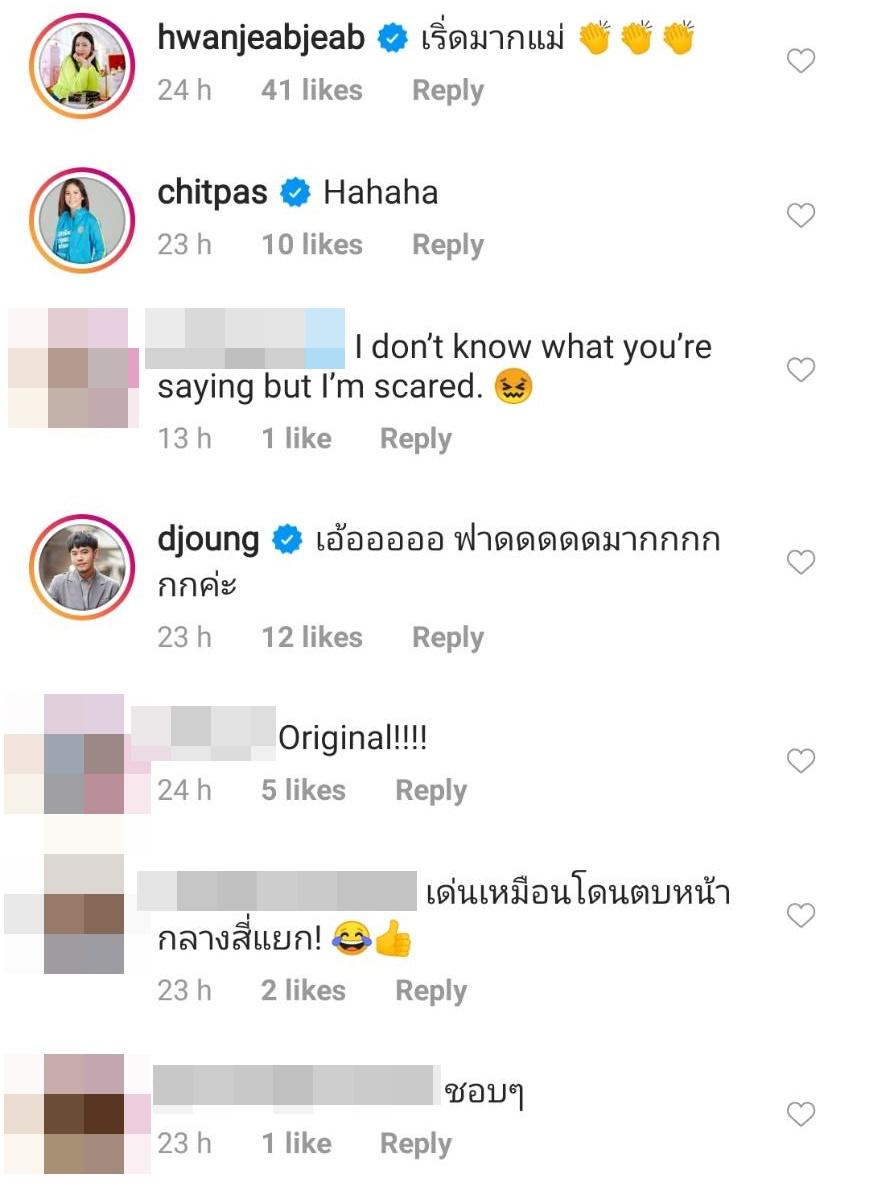Viewport: 869px width, 1196px height.
Task: Reply to djoung's comment
Action: [x=447, y=638]
